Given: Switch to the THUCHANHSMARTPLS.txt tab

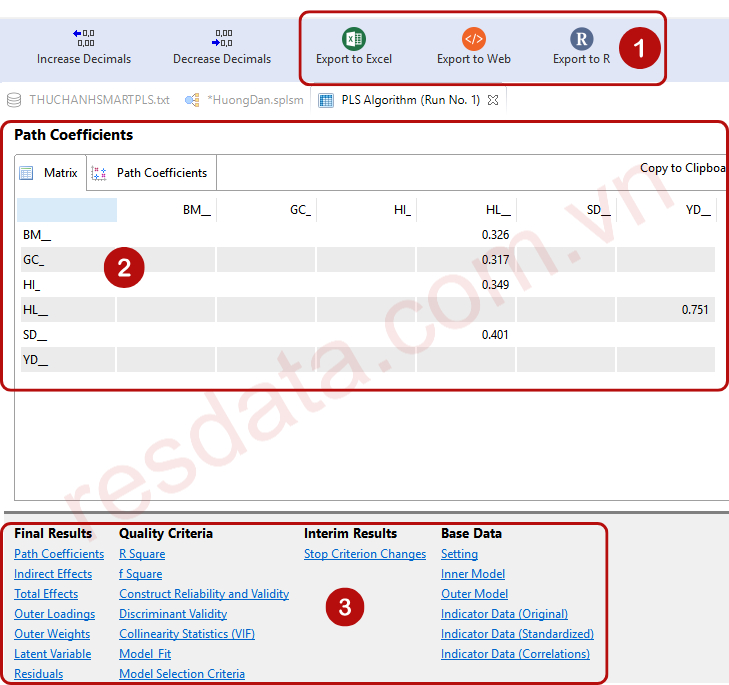Looking at the screenshot, I should (x=99, y=100).
